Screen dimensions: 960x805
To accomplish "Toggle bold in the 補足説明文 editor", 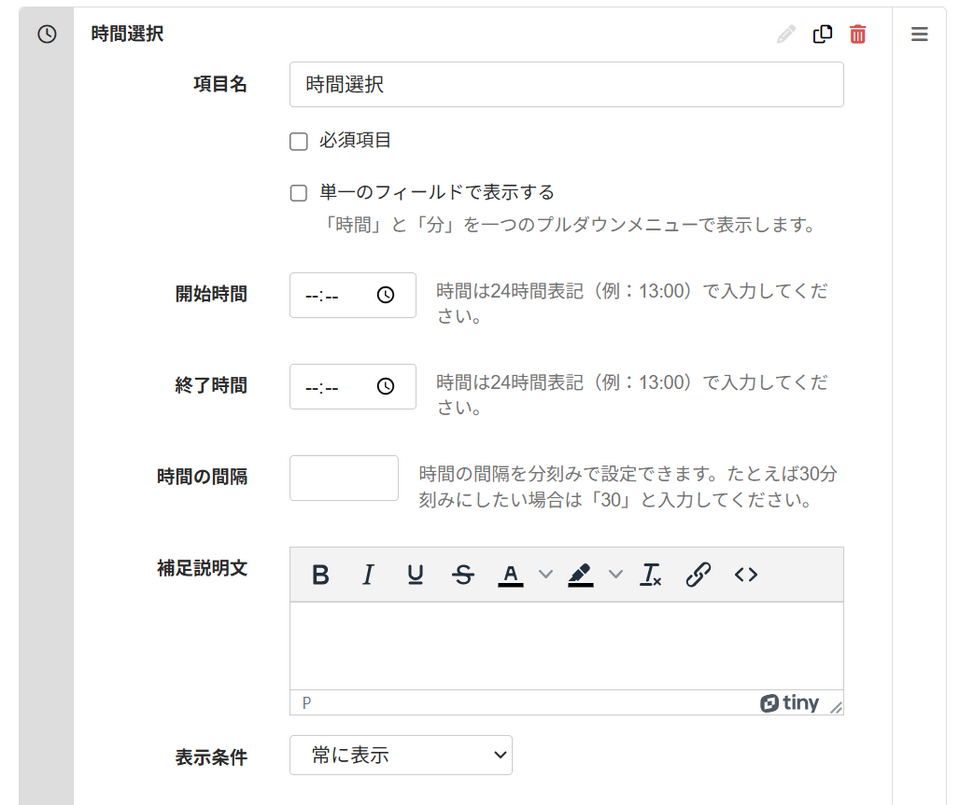I will 320,575.
